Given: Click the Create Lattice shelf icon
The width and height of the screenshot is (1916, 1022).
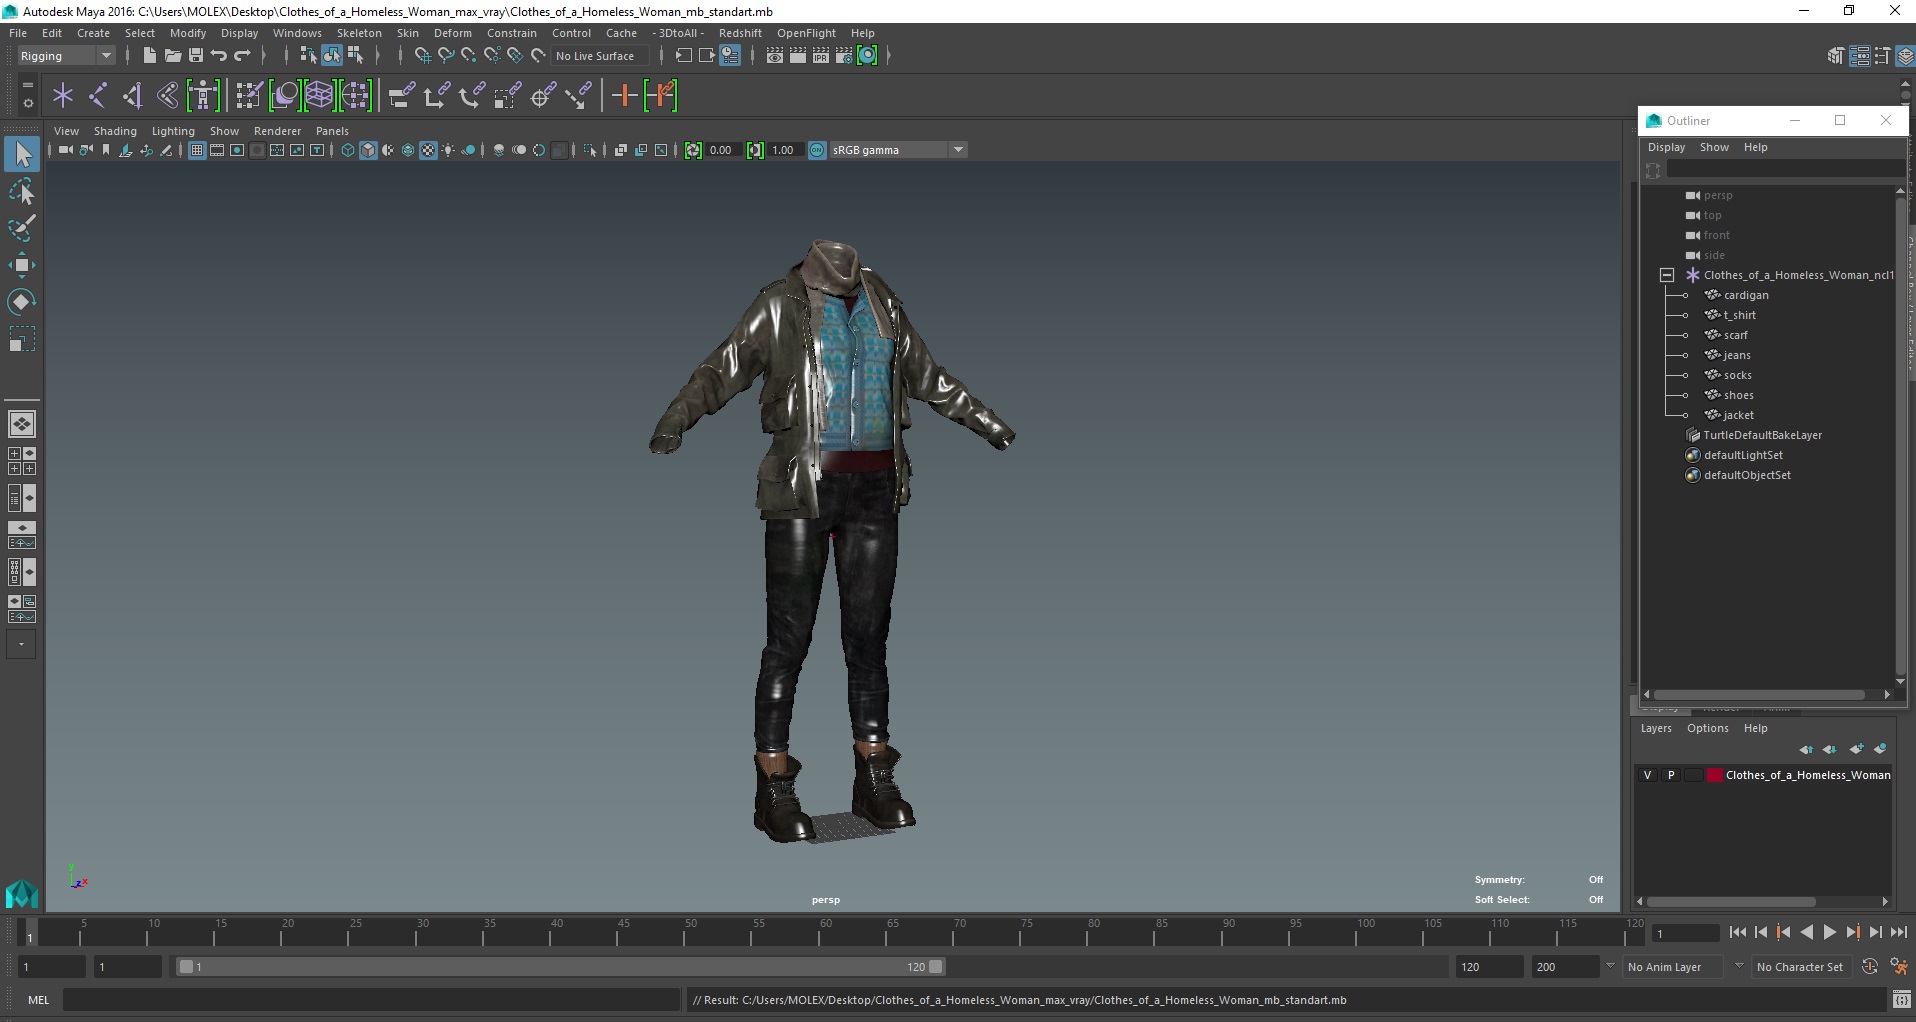Looking at the screenshot, I should tap(319, 96).
